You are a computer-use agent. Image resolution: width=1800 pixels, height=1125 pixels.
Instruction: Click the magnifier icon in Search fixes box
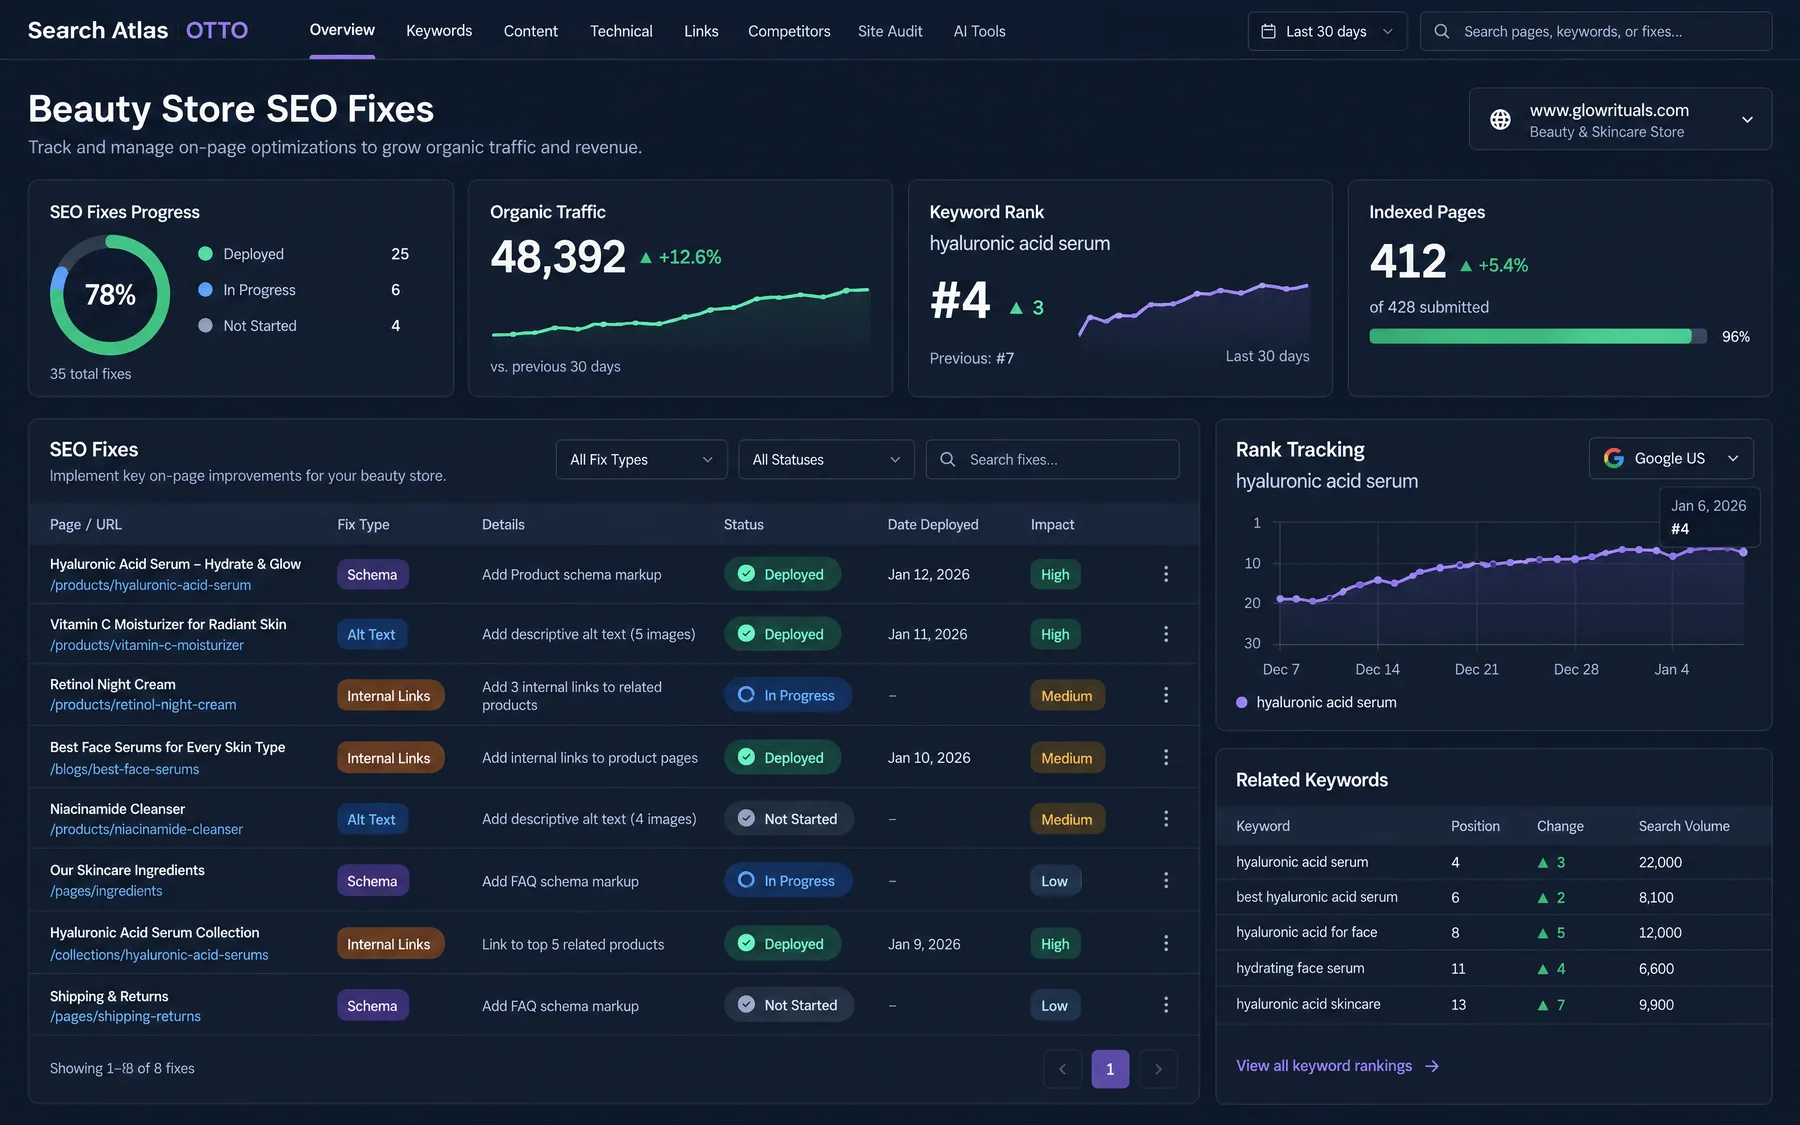pyautogui.click(x=947, y=459)
